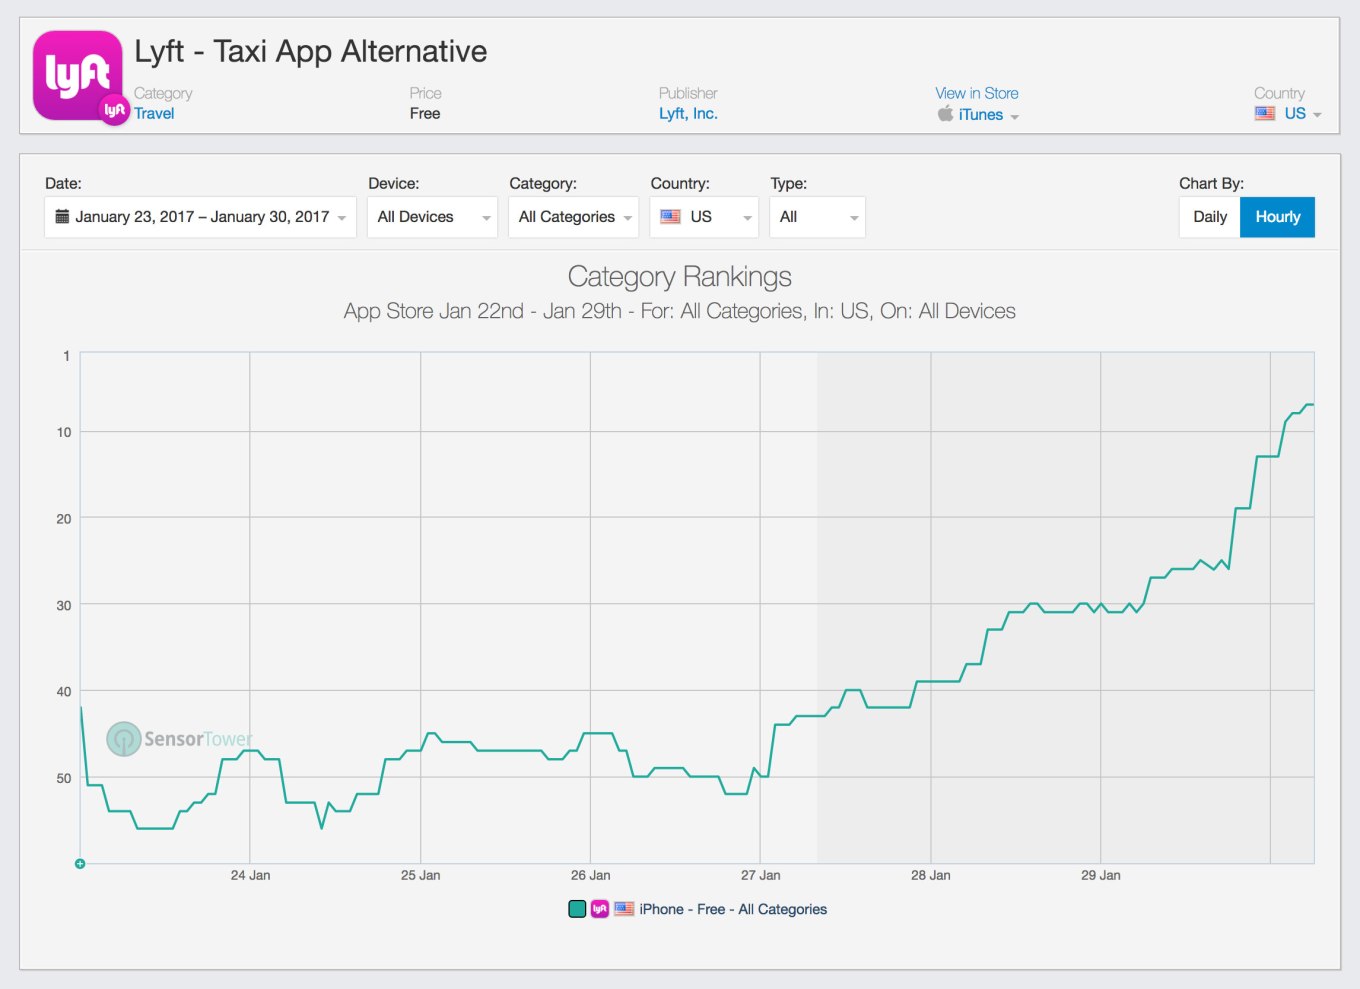
Task: Click the Lyft icon in chart legend
Action: coord(600,909)
